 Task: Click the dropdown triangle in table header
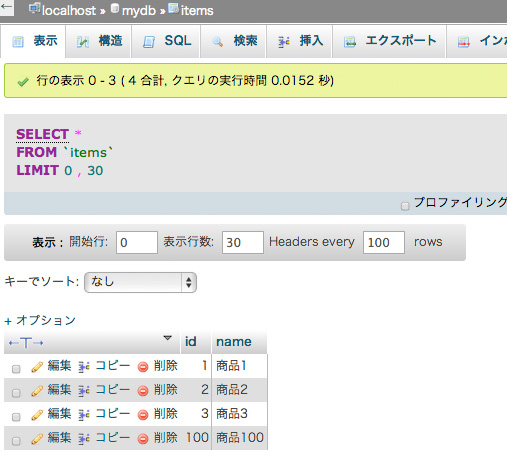click(168, 338)
